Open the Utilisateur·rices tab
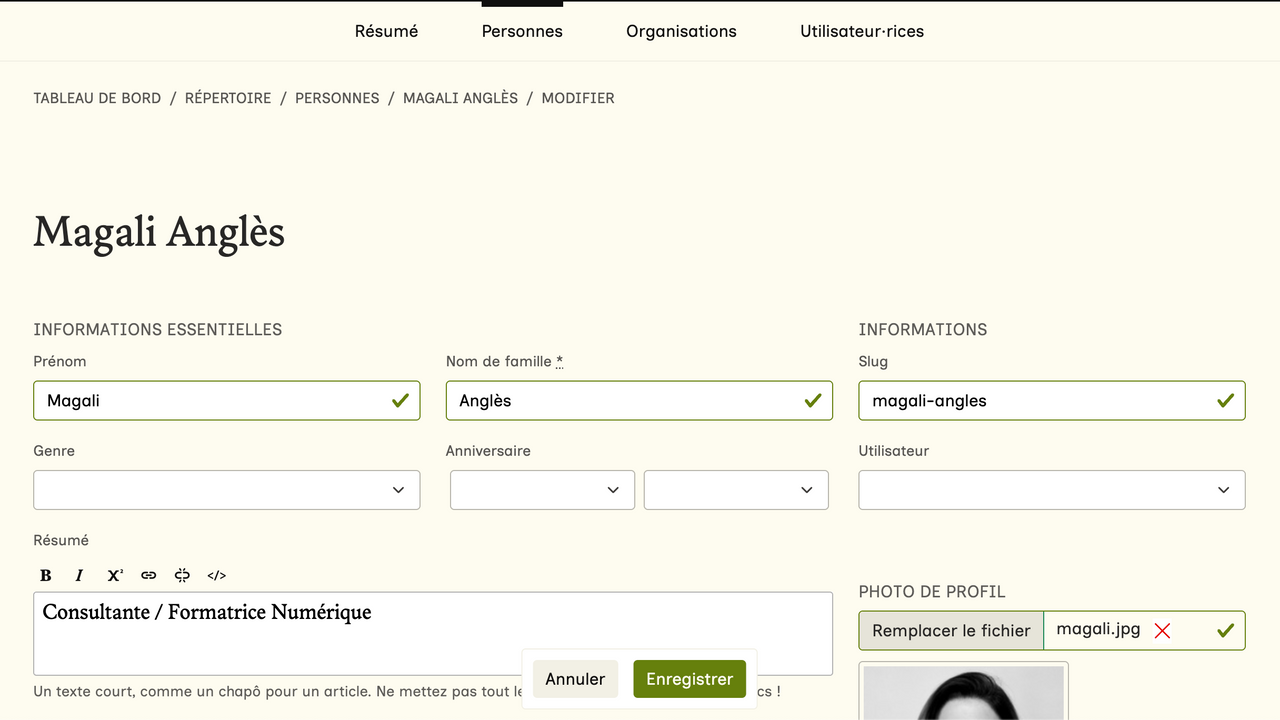 tap(861, 31)
